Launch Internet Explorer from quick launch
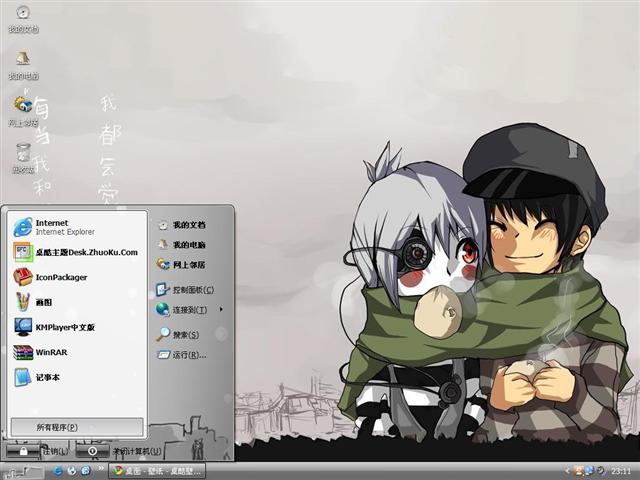640x480 pixels. pos(58,471)
